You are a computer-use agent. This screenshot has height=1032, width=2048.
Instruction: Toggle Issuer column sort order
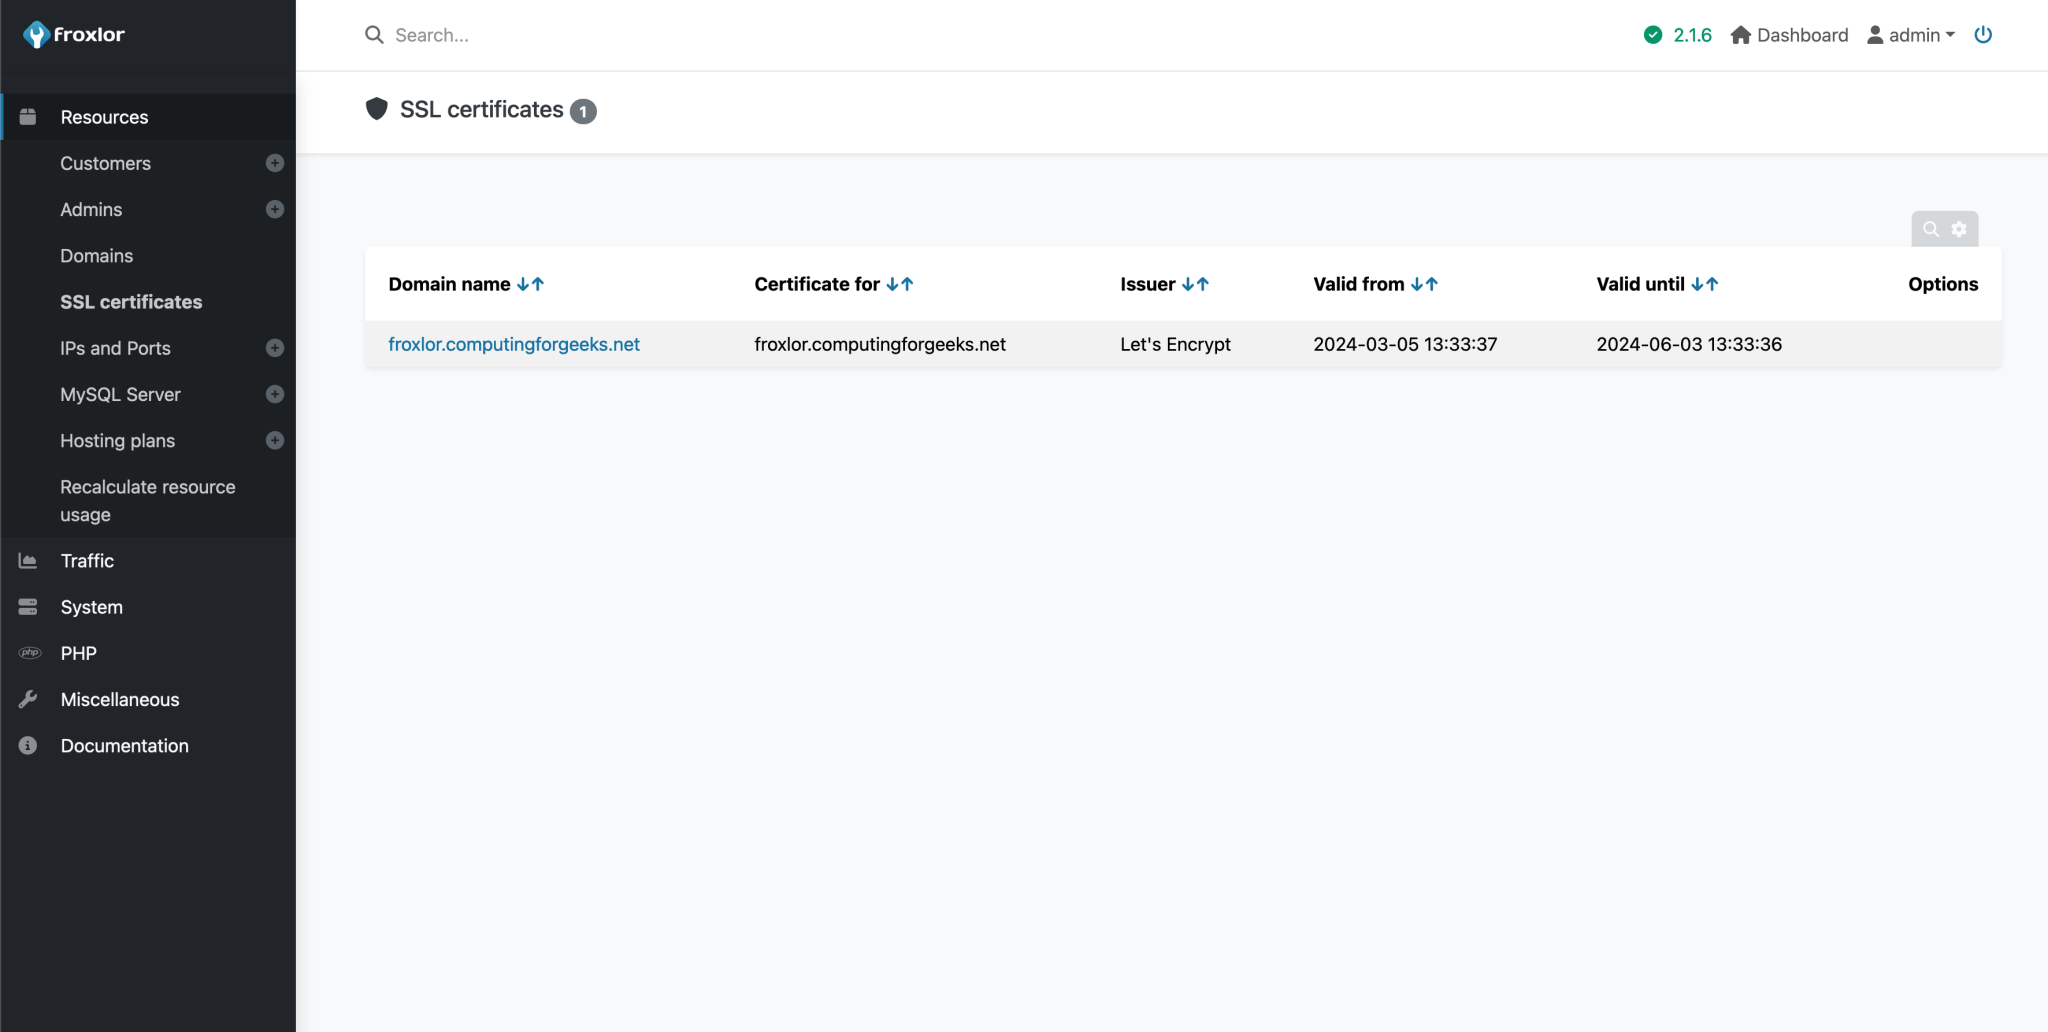click(1198, 283)
